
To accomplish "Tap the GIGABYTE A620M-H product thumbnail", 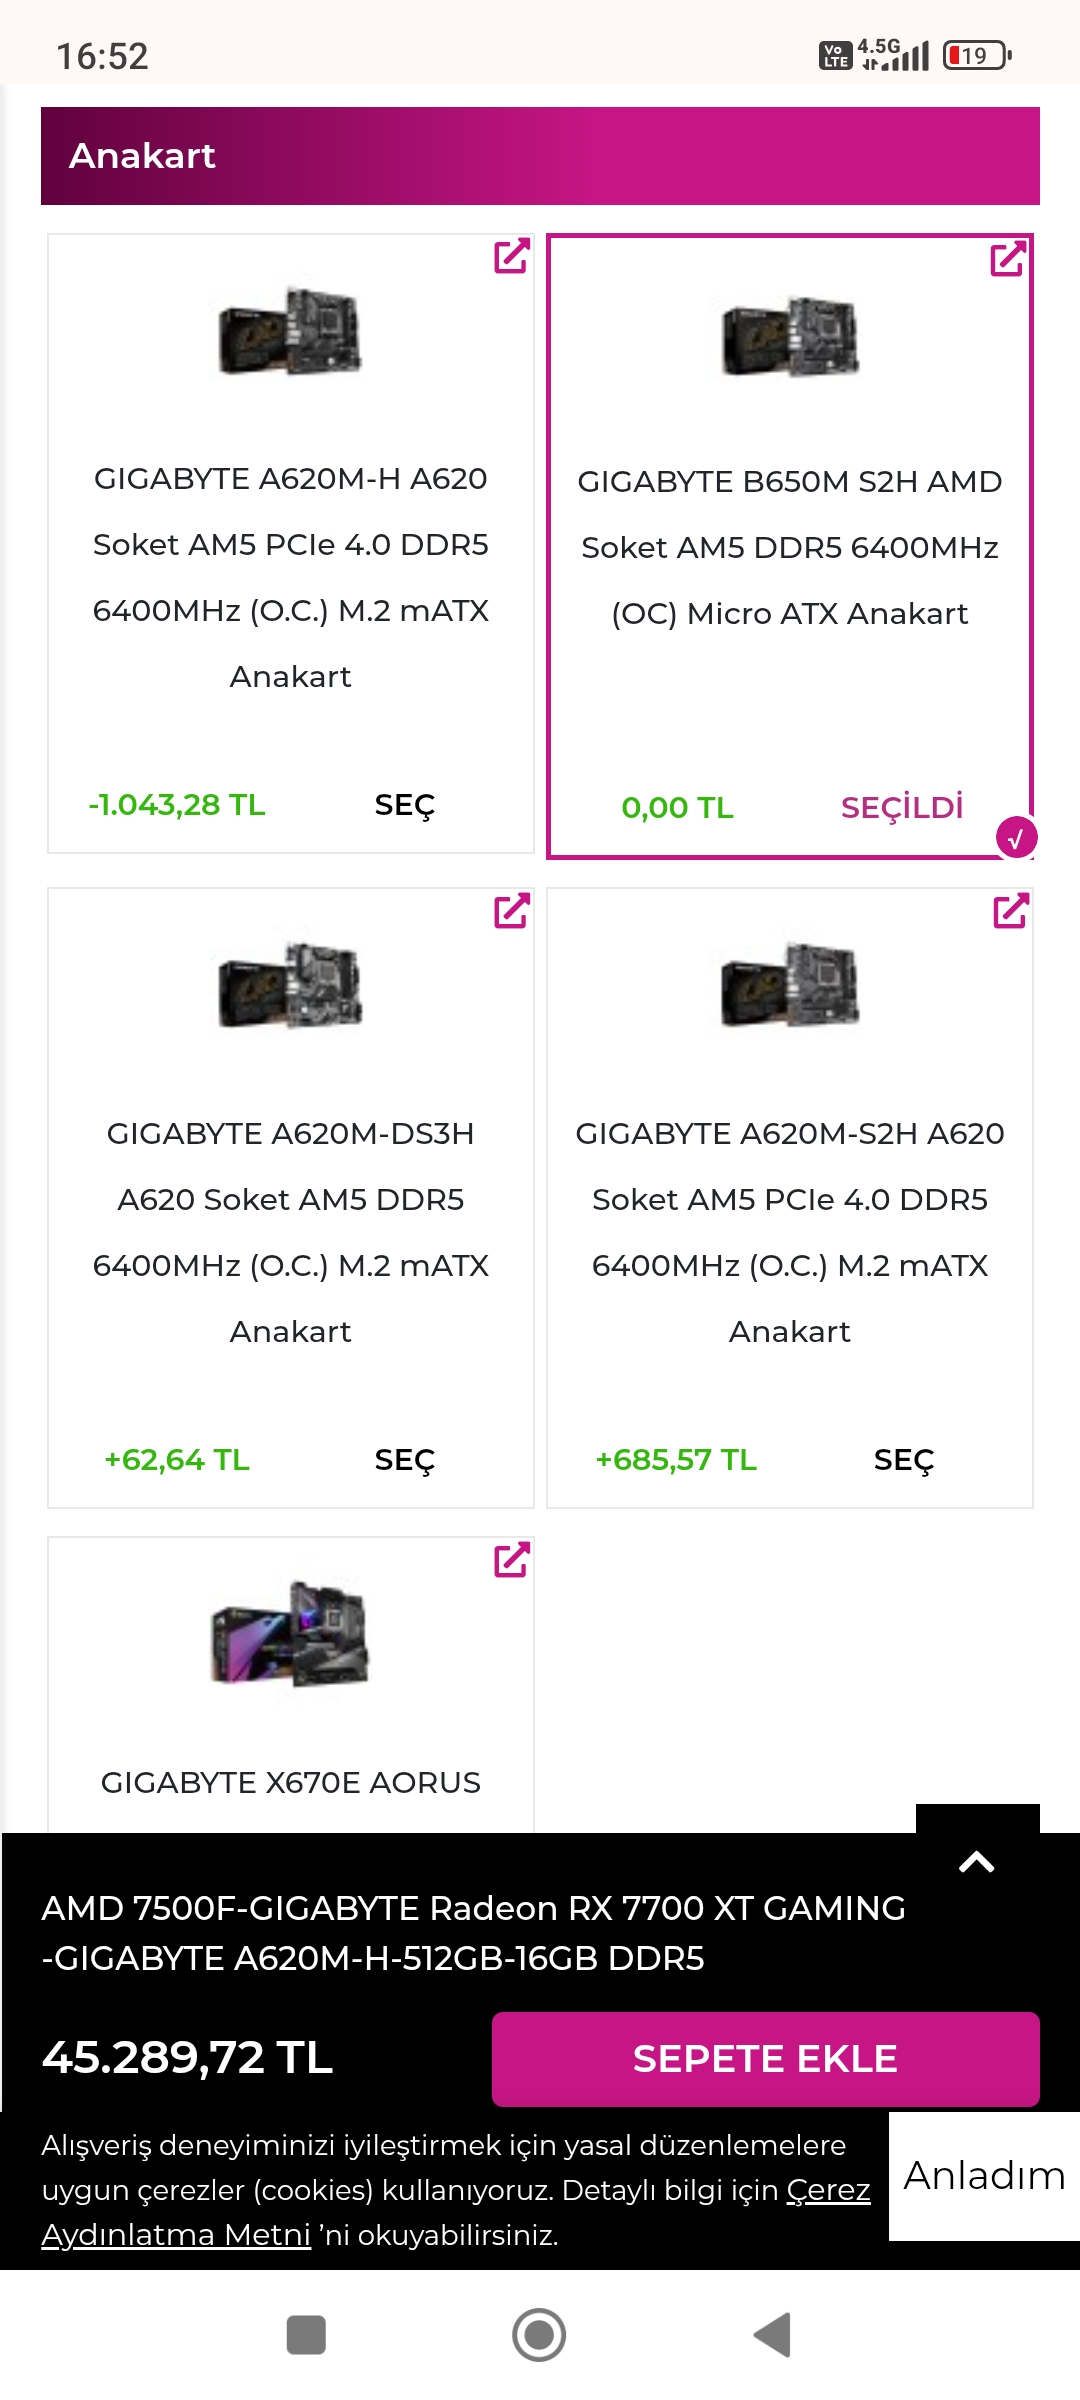I will 290,332.
